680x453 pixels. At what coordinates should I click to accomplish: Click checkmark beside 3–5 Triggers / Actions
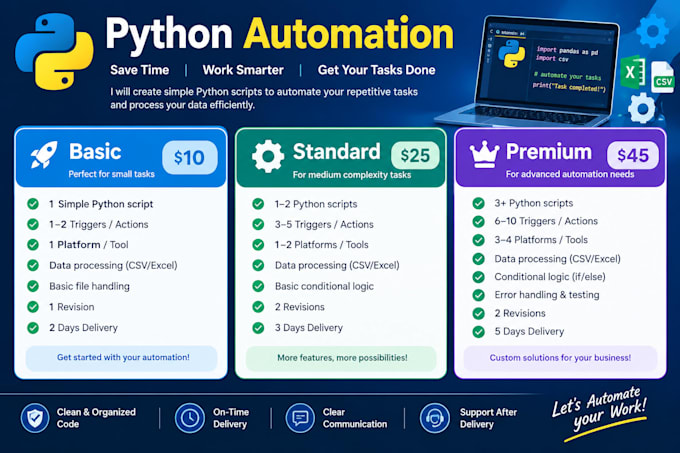[258, 224]
